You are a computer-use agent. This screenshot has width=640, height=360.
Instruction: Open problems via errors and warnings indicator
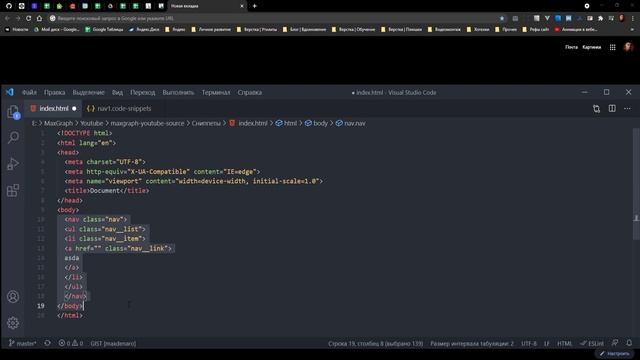point(71,343)
